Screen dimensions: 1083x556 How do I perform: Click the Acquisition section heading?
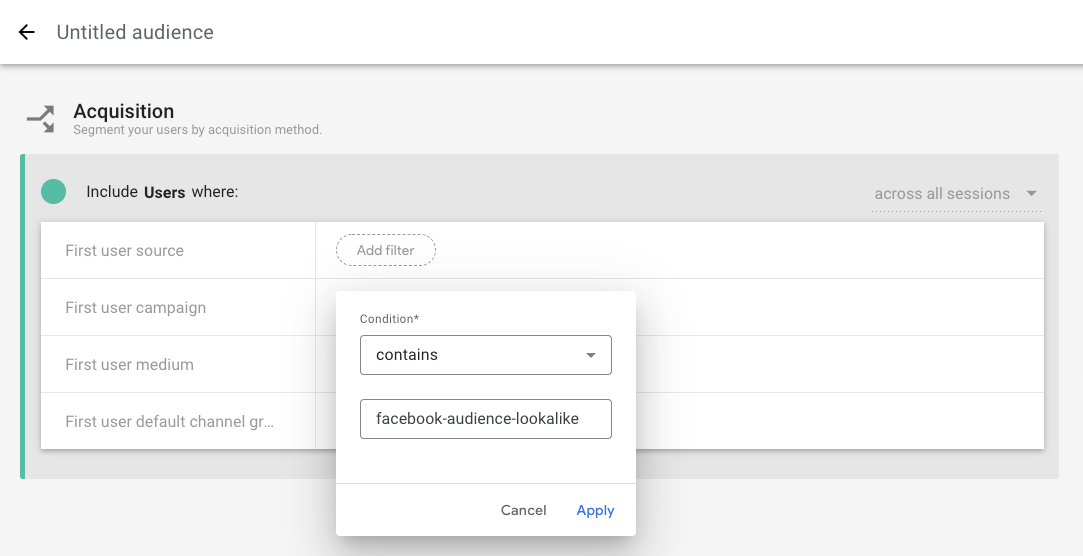coord(124,111)
